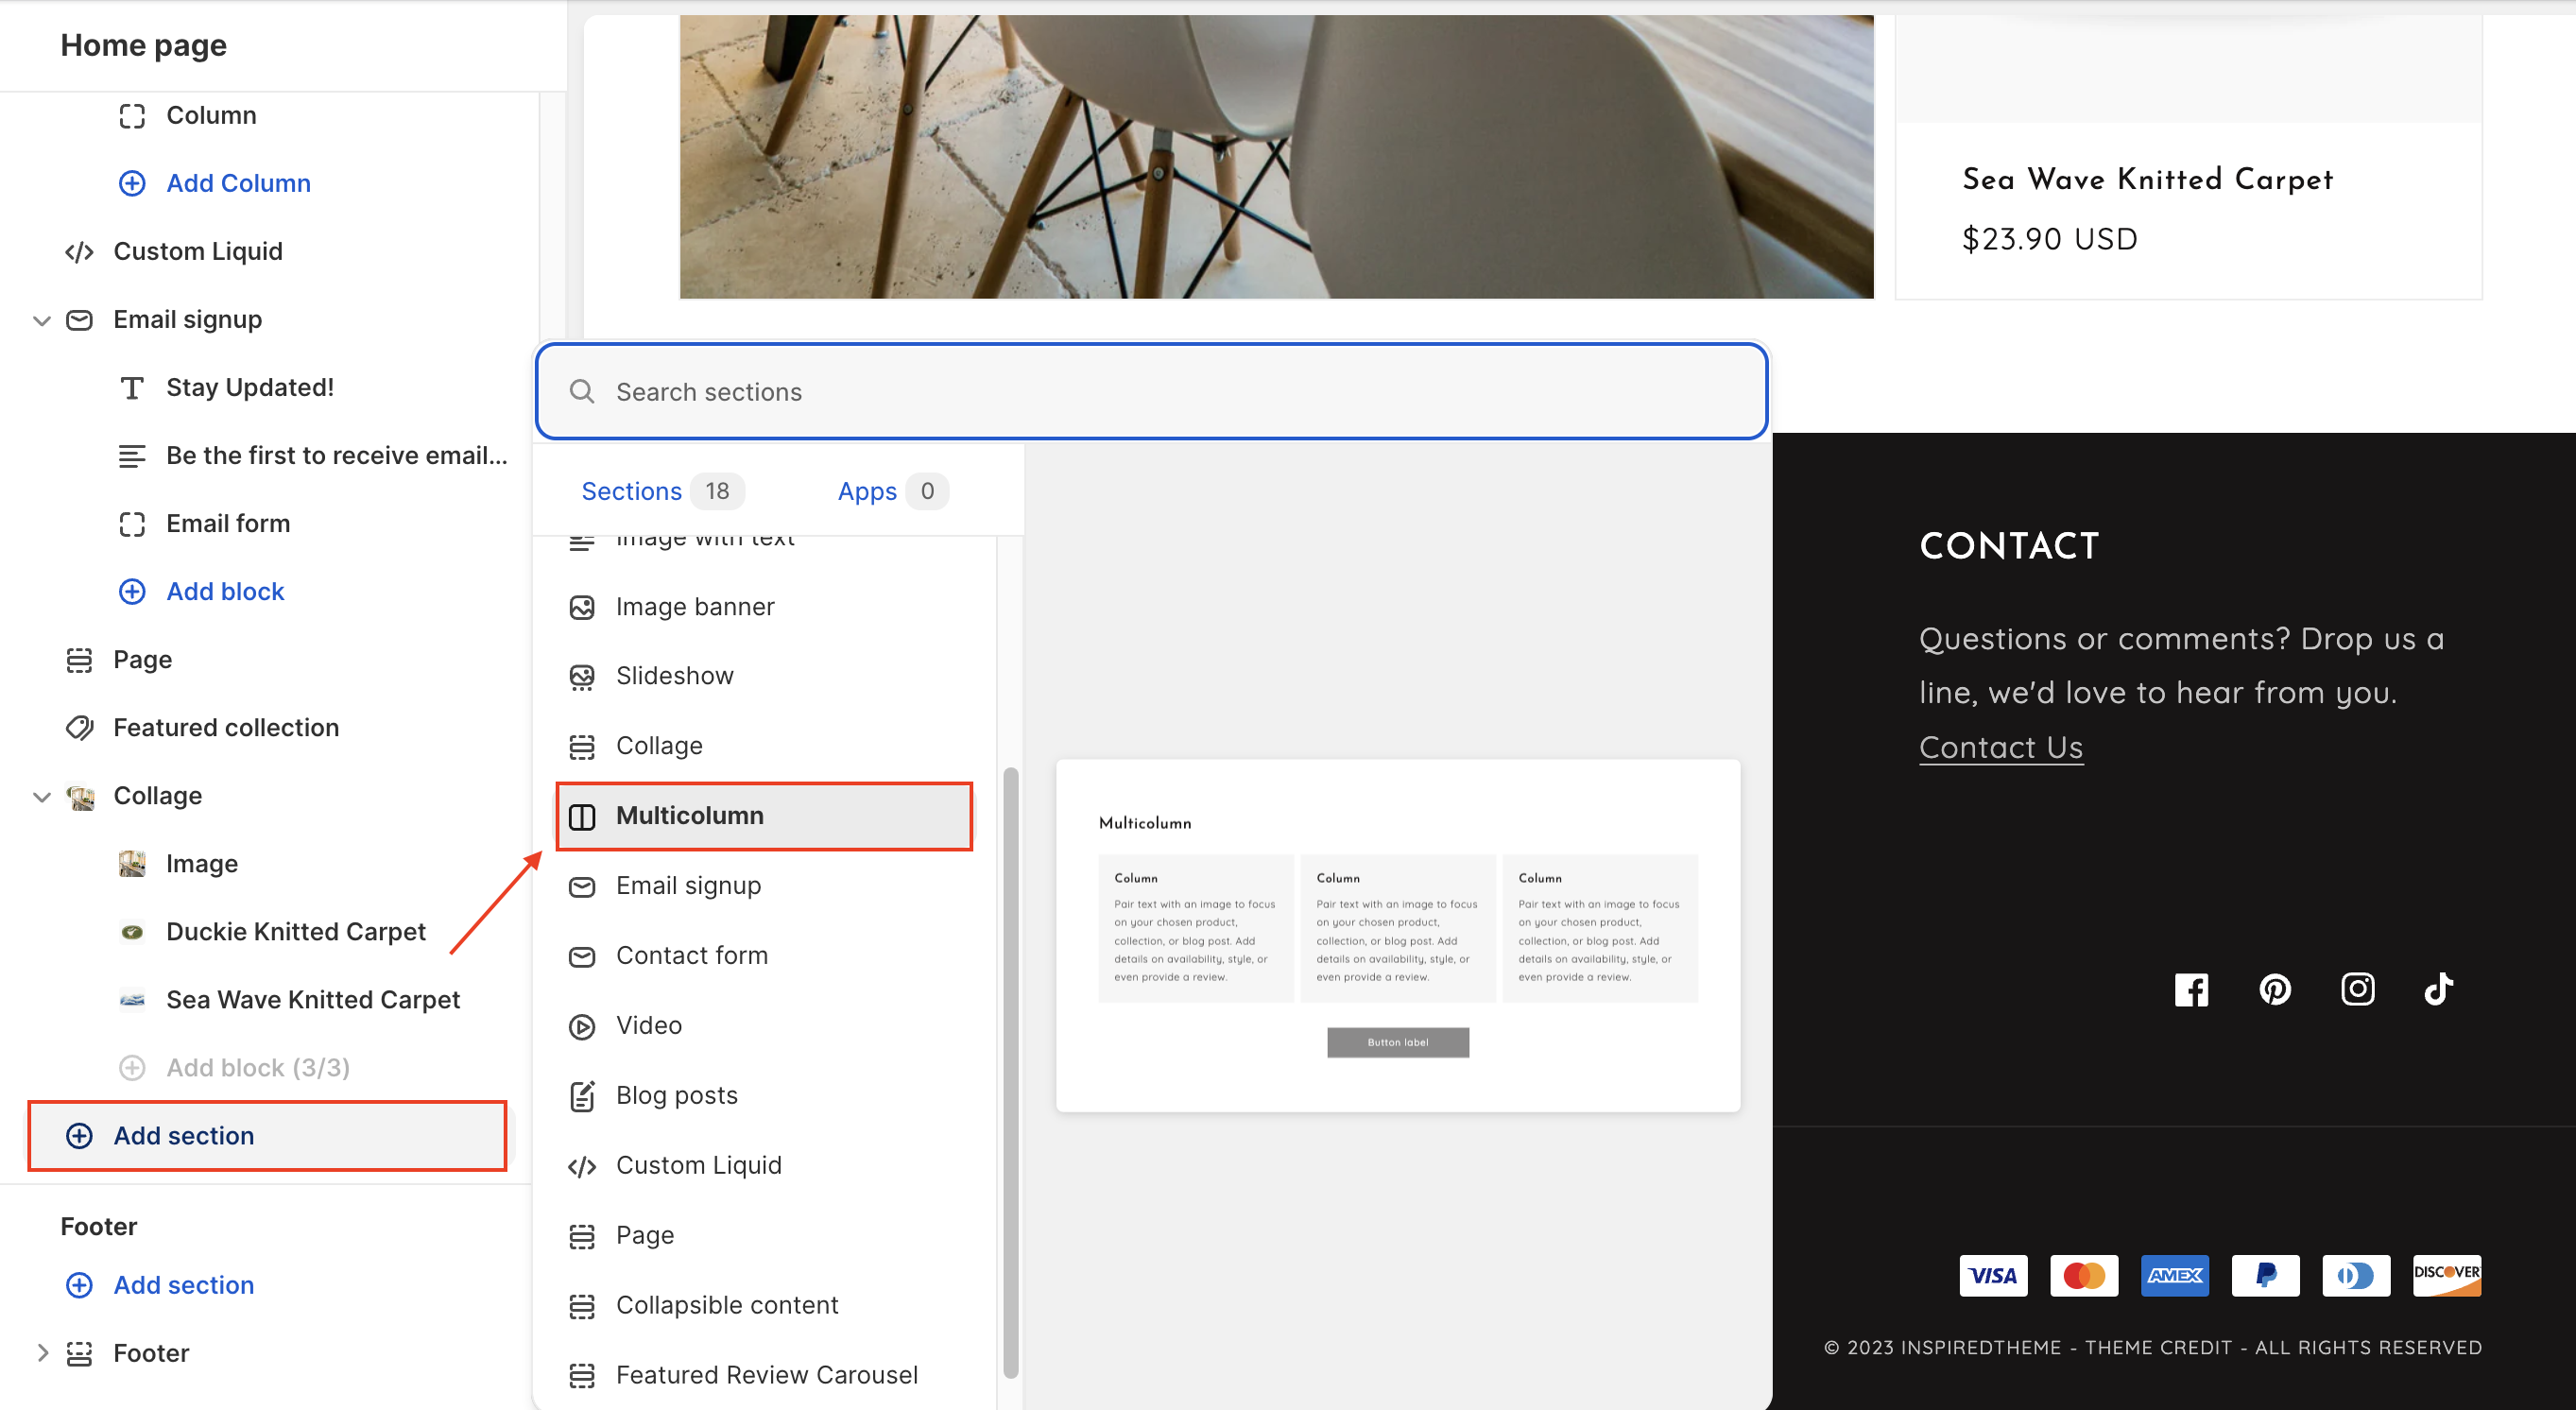Click the TikTok icon in footer
This screenshot has height=1410, width=2576.
(x=2439, y=990)
